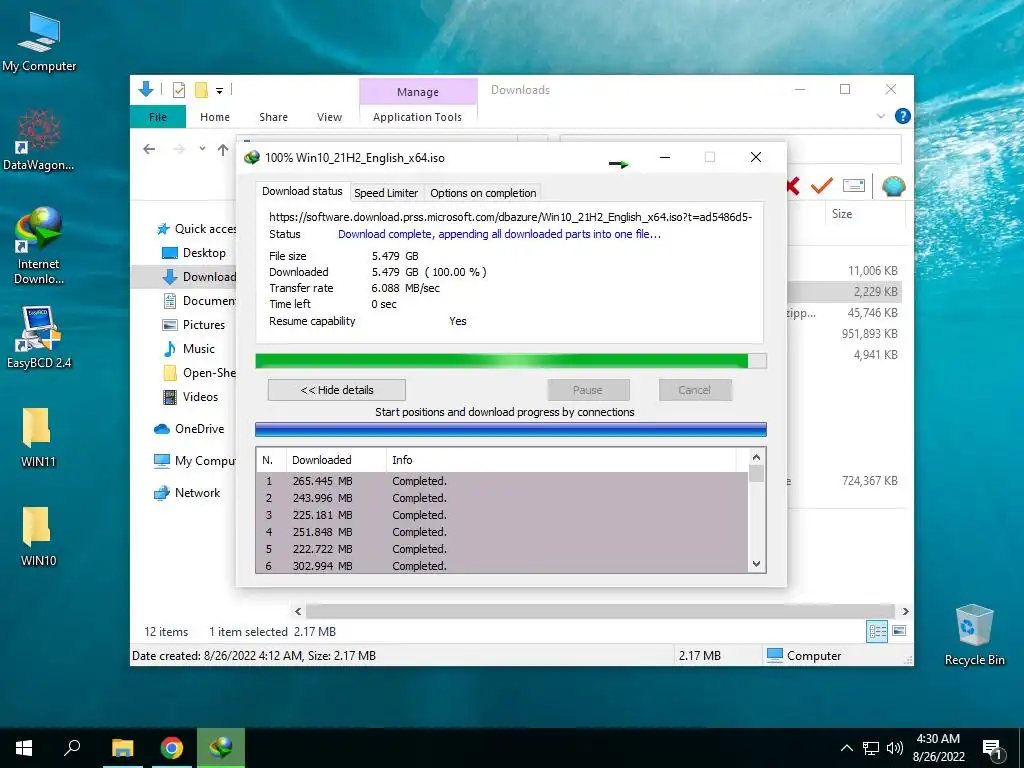The width and height of the screenshot is (1024, 768).
Task: Open My Computer desktop icon
Action: pyautogui.click(x=39, y=42)
